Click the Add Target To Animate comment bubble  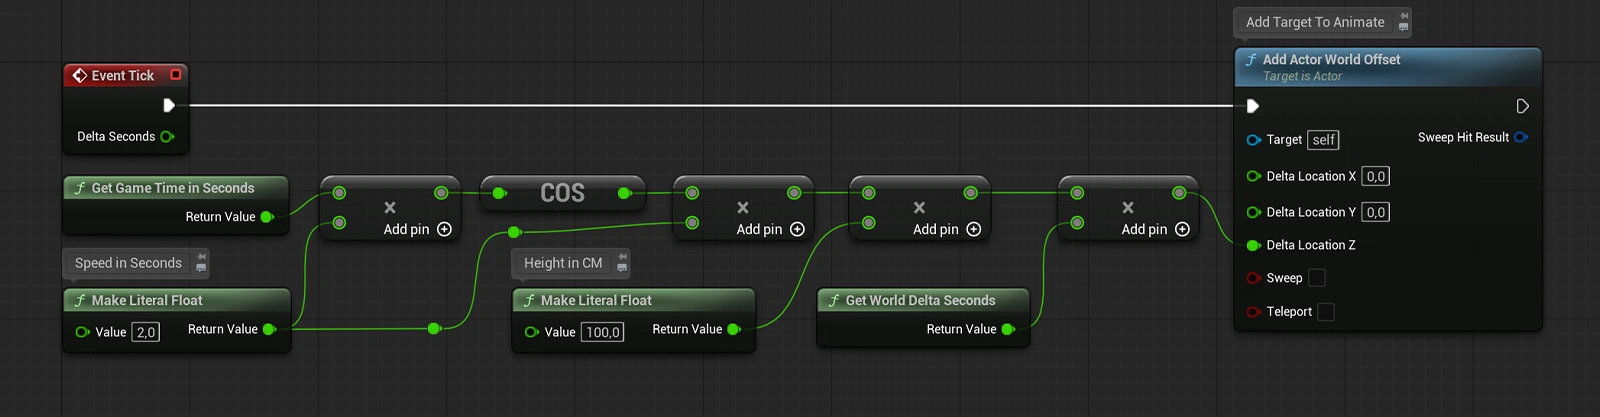coord(1315,22)
